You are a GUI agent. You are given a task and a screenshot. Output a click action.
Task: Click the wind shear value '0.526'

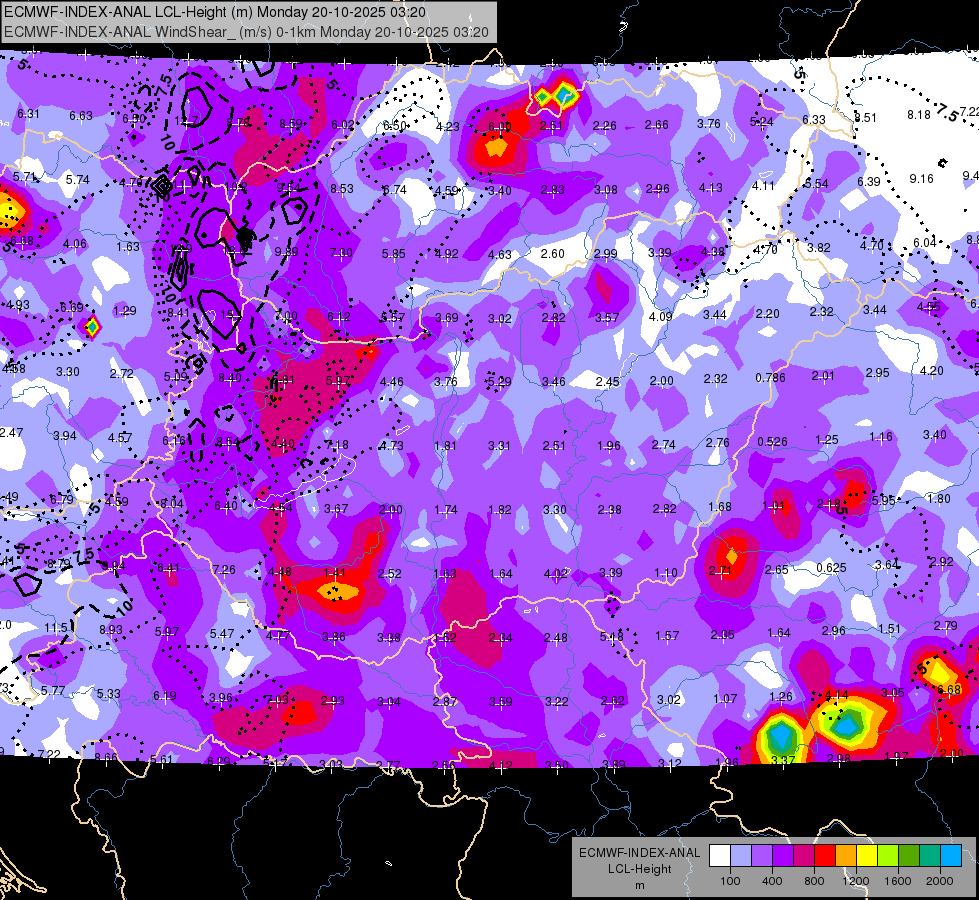[x=772, y=442]
